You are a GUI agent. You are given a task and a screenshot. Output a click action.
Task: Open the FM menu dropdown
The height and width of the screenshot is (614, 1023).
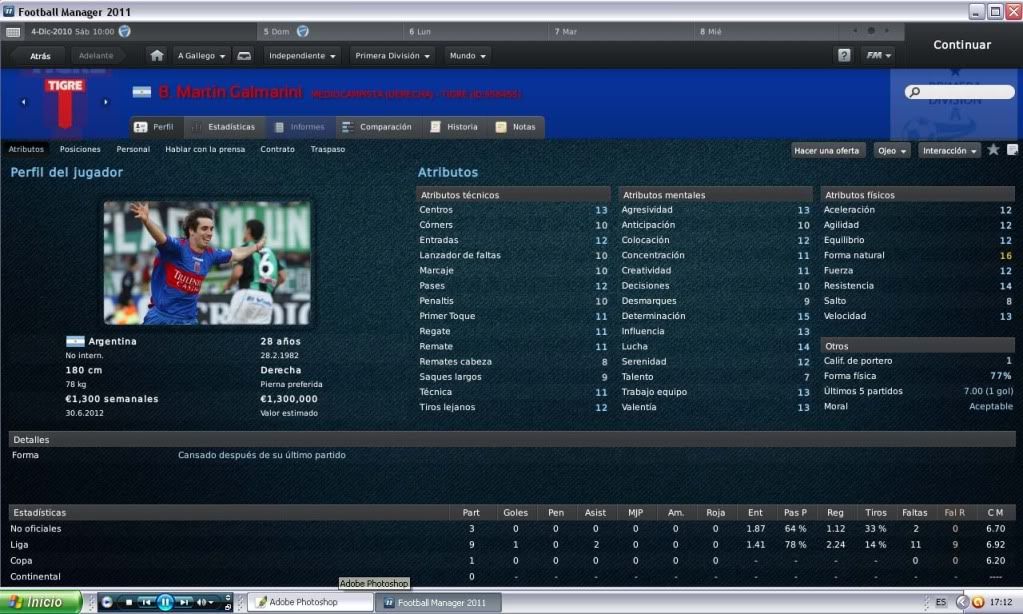pos(878,55)
